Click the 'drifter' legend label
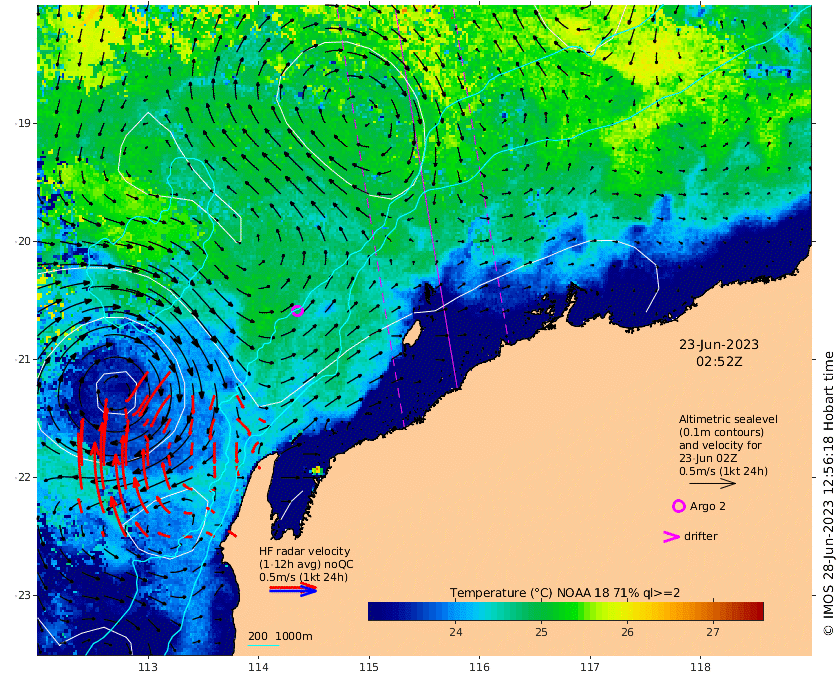840x680 pixels. (701, 536)
